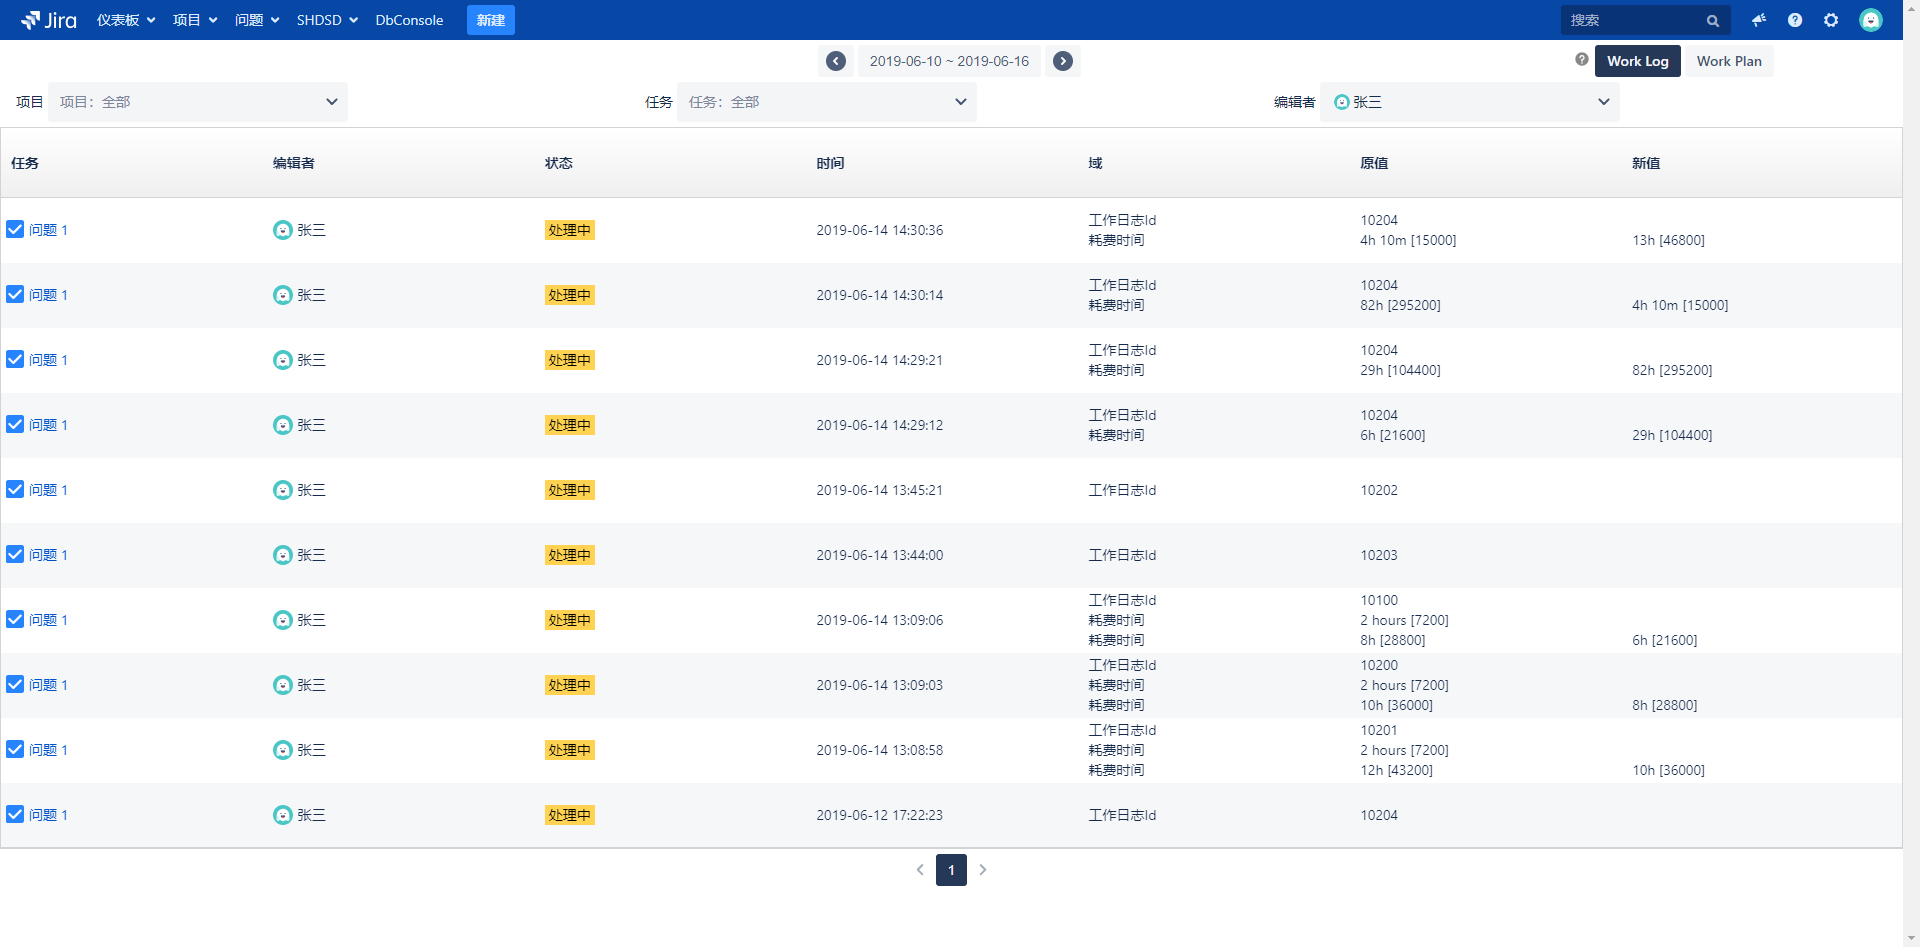Expand the 任务 filter dropdown
Screen dimensions: 1920x947
pyautogui.click(x=826, y=102)
